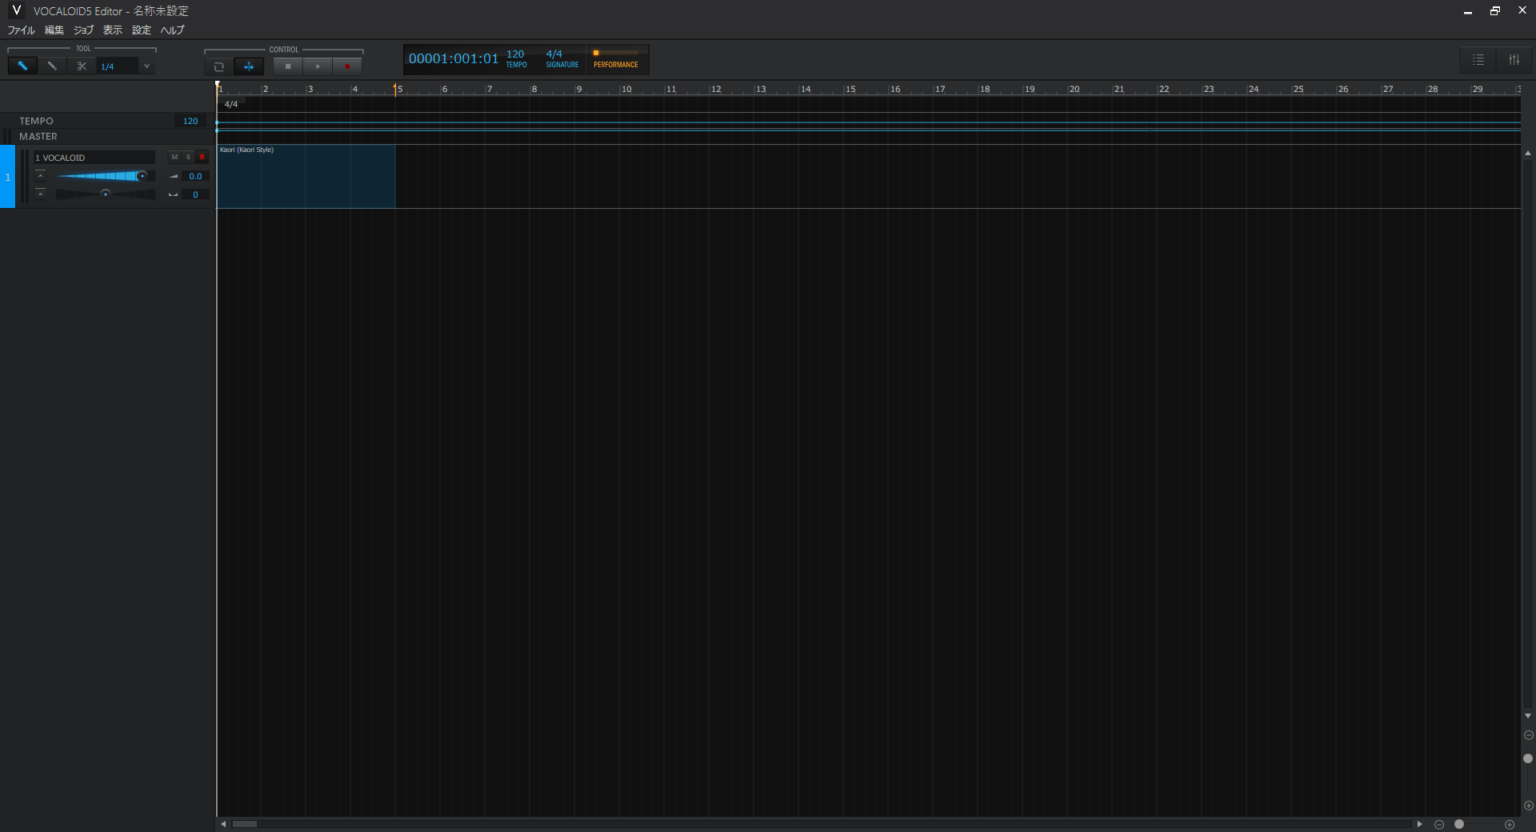Image resolution: width=1536 pixels, height=832 pixels.
Task: Open the mixer panel icon
Action: [x=1514, y=60]
